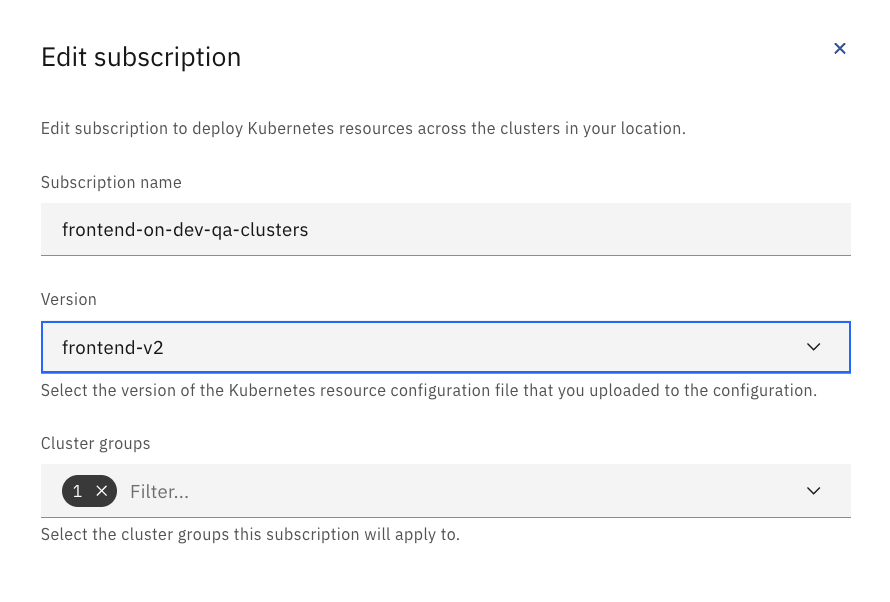Click the "Subscription name" field label

pos(111,183)
